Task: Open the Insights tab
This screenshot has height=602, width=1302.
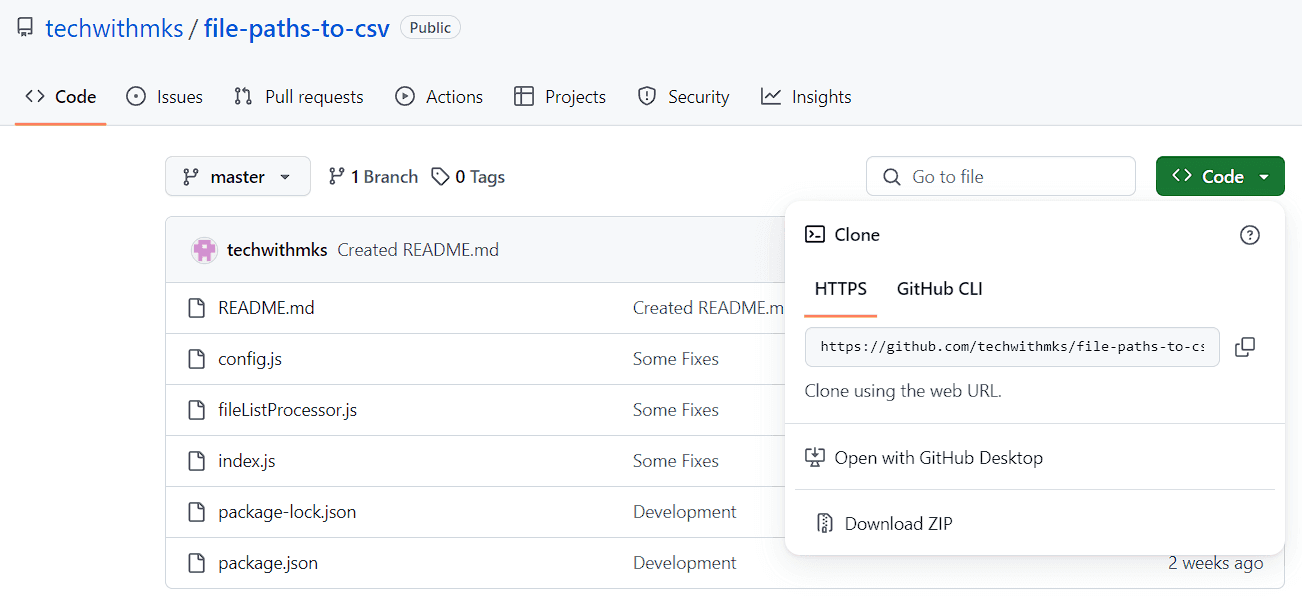Action: pos(806,97)
